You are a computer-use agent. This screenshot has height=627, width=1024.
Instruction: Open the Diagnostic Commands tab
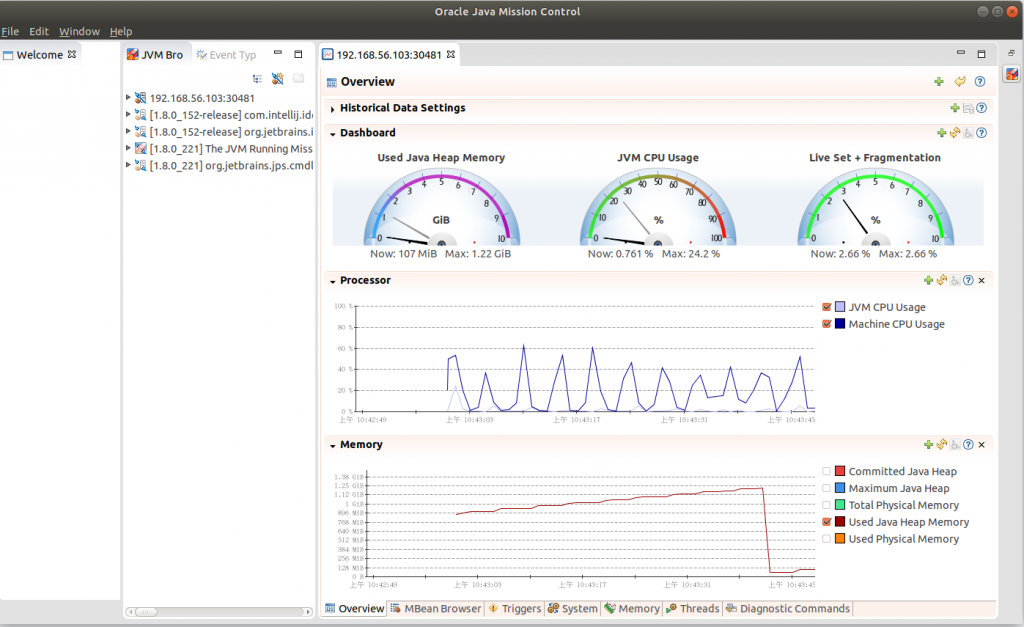pos(787,608)
